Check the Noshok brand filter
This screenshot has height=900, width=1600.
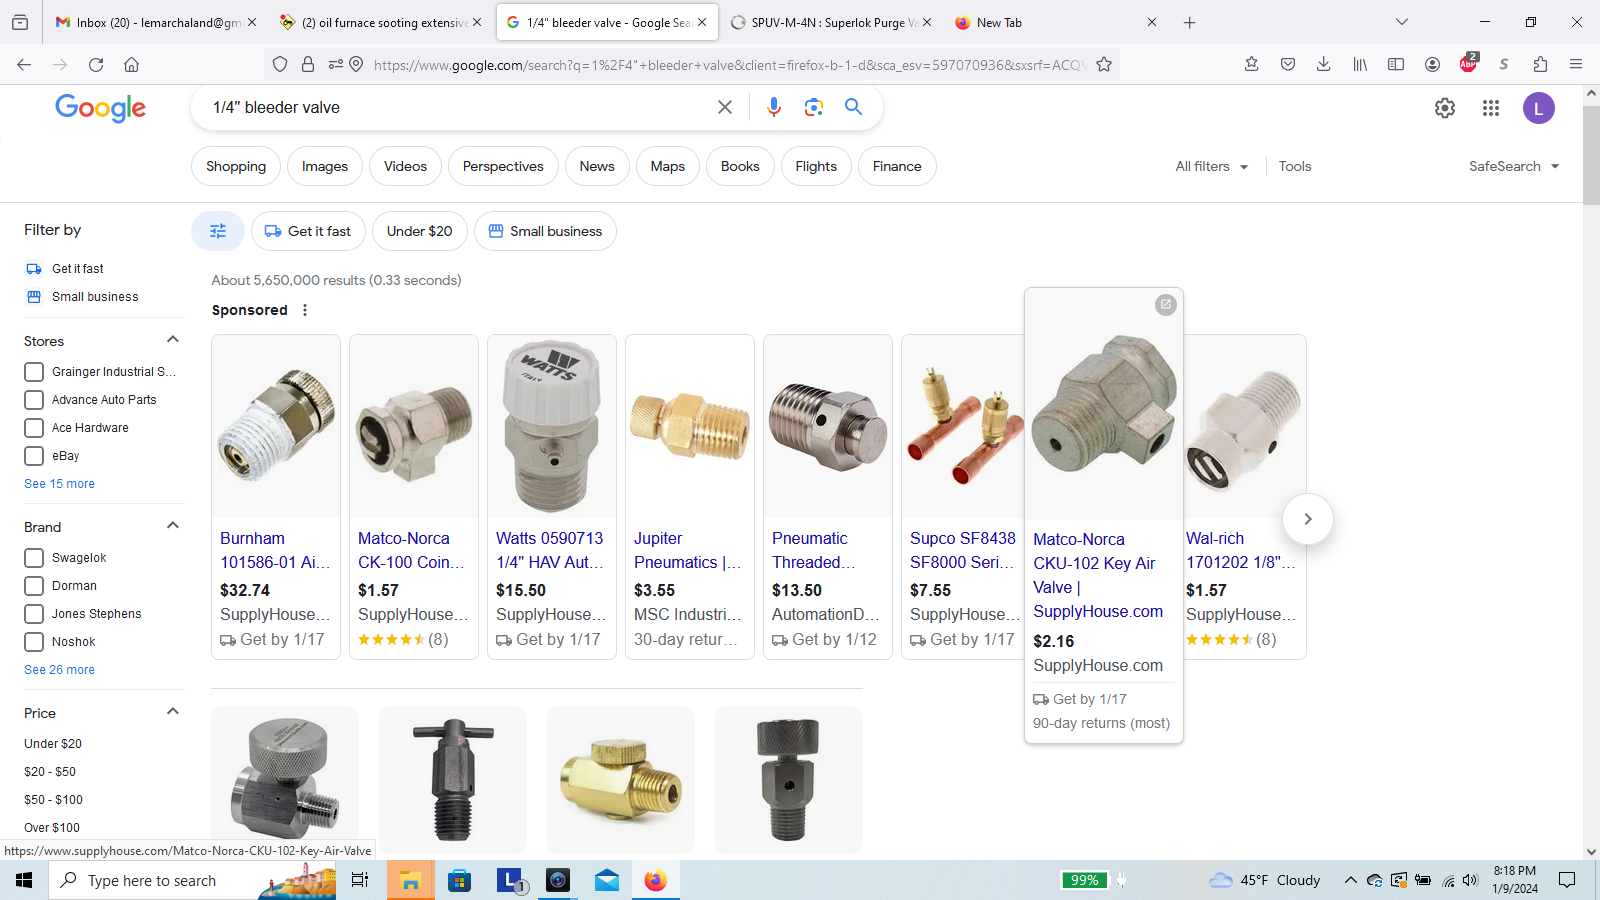pos(34,642)
